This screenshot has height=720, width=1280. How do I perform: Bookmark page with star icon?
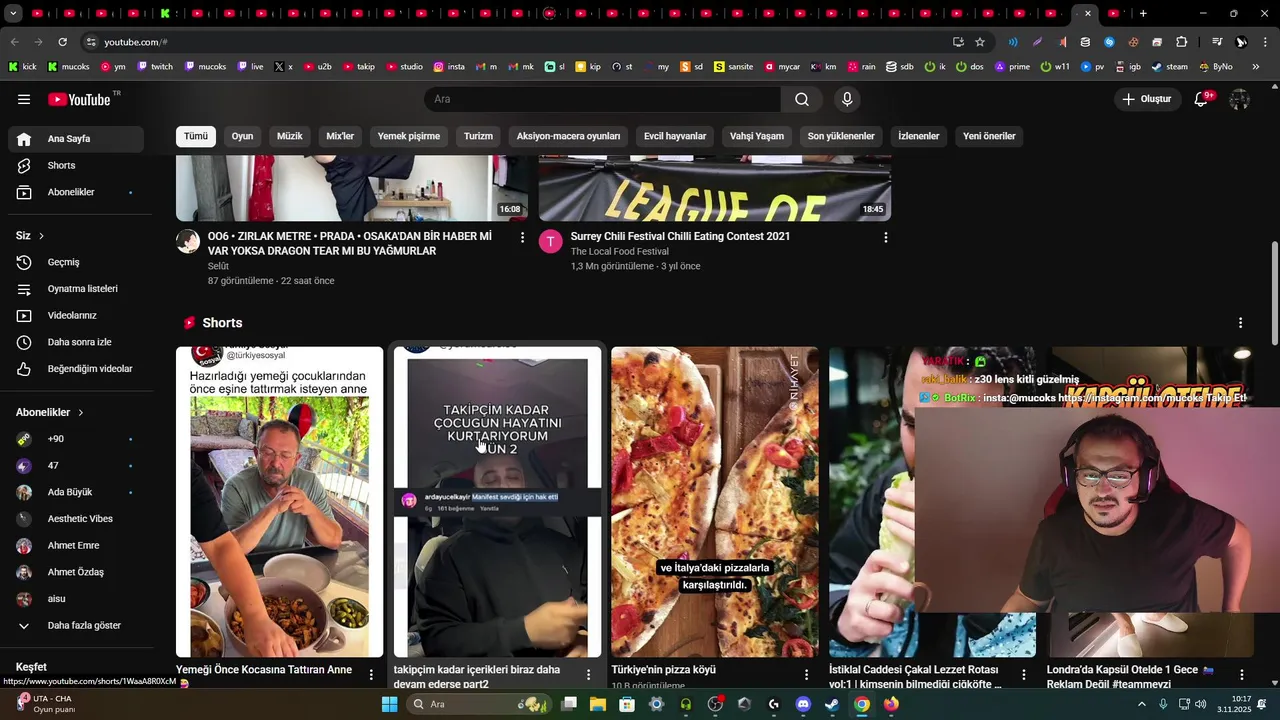(980, 42)
